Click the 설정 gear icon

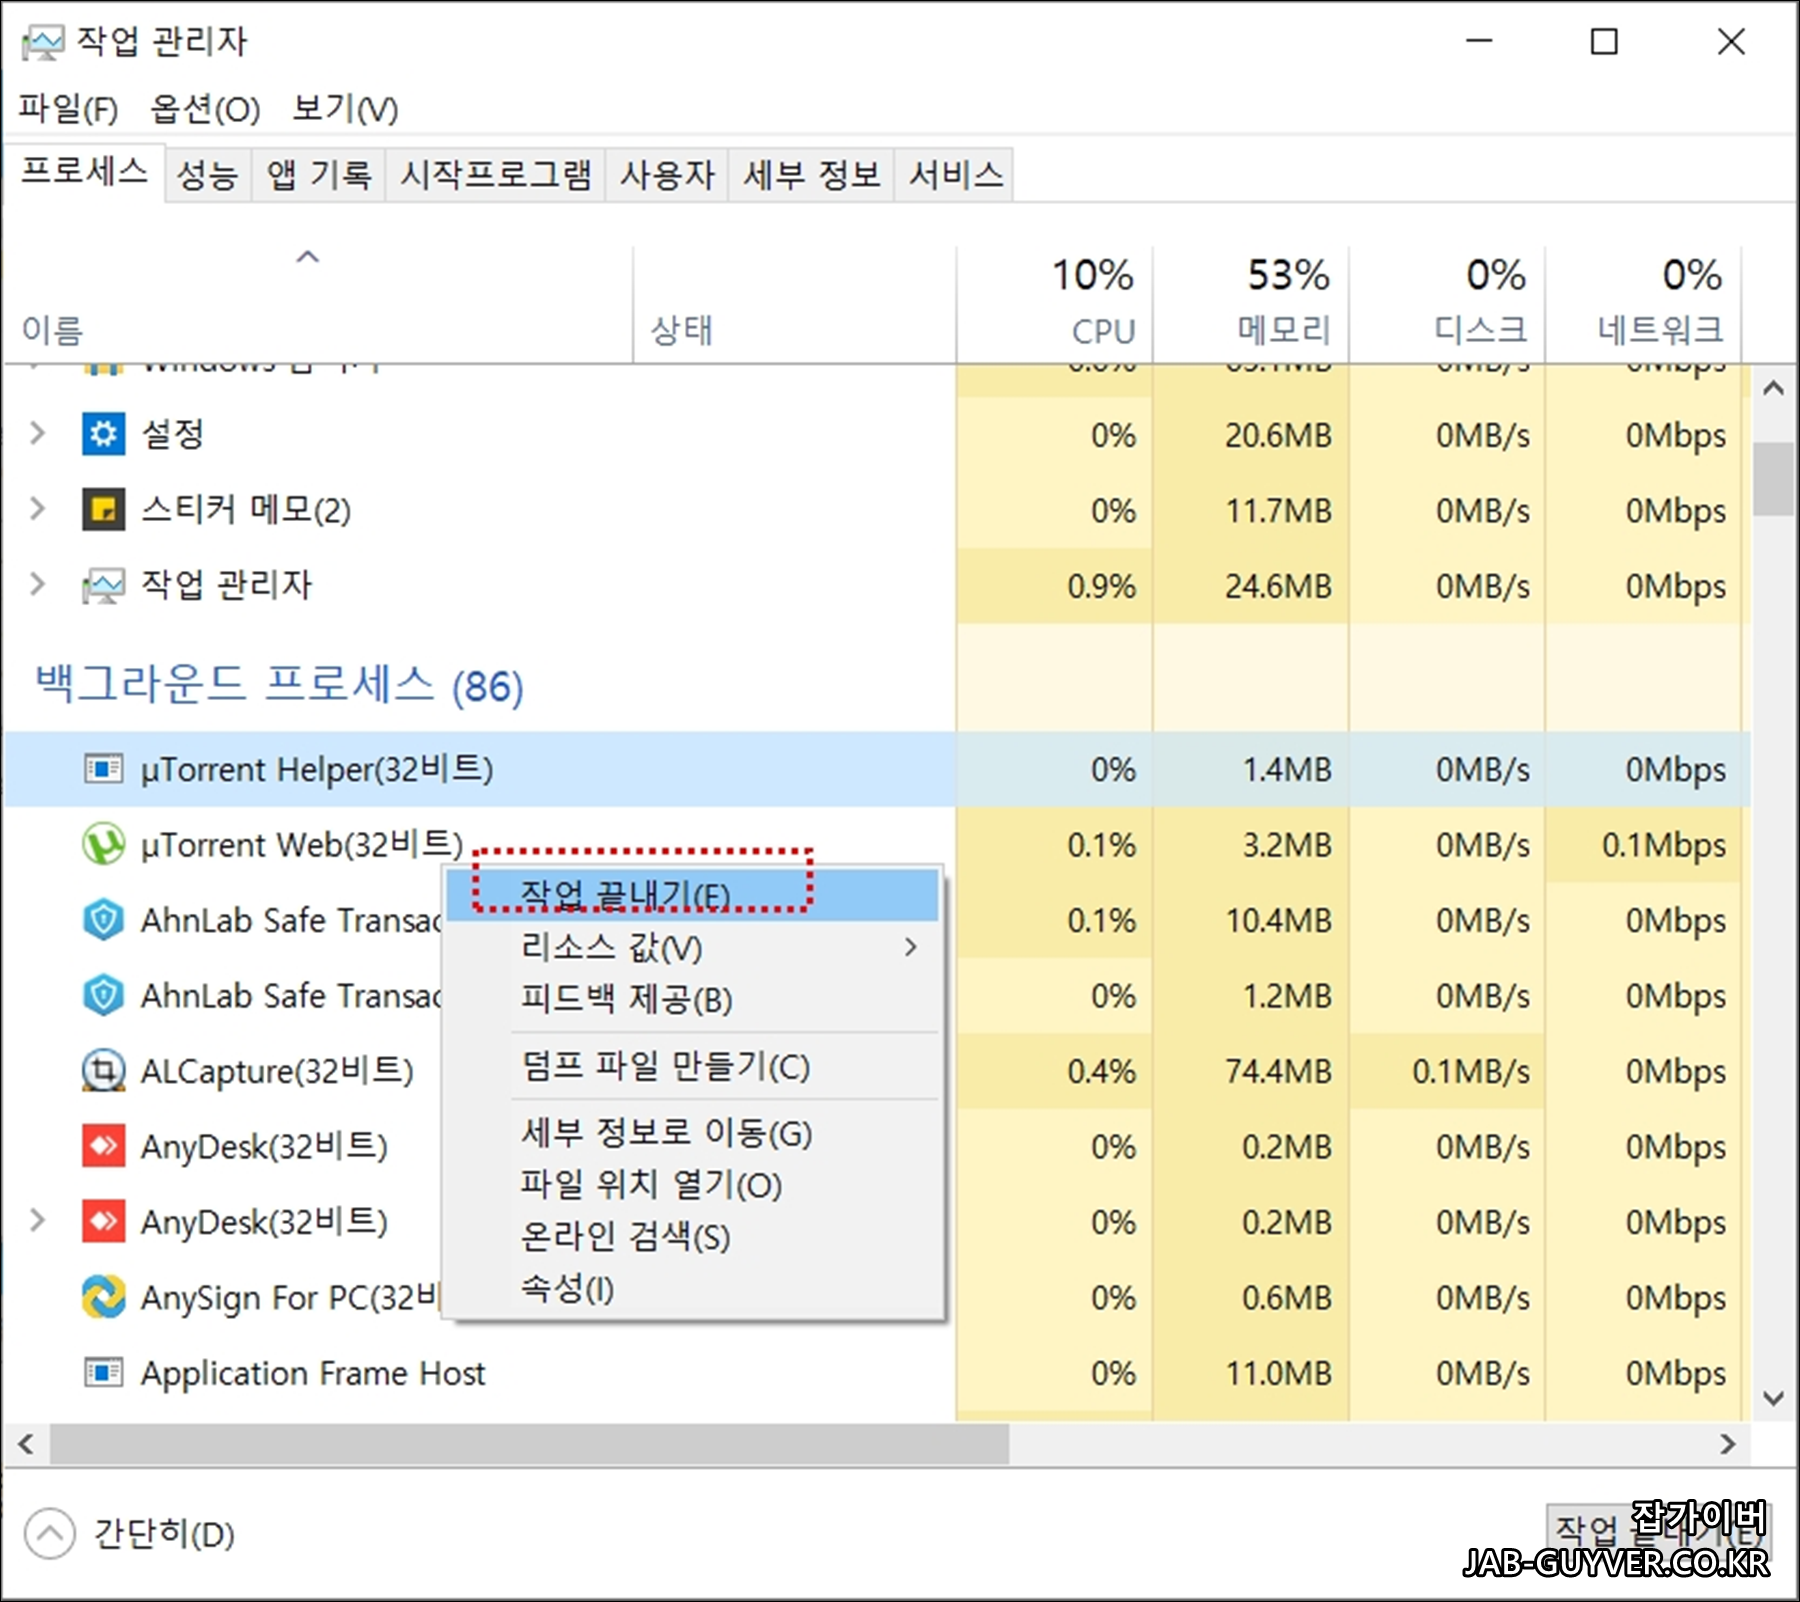coord(103,434)
